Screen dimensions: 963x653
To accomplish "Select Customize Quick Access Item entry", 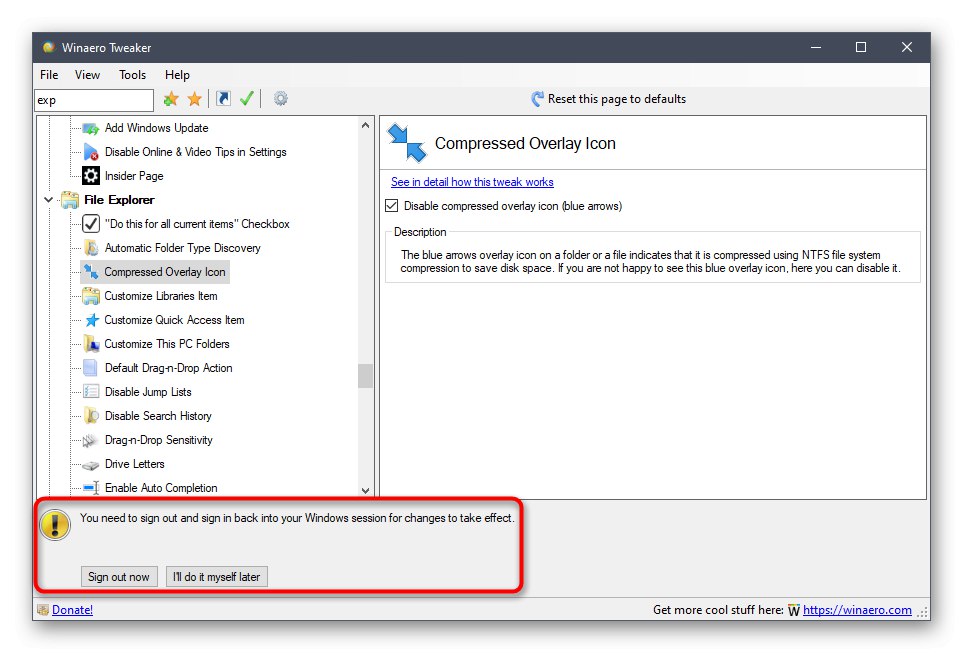I will [174, 320].
